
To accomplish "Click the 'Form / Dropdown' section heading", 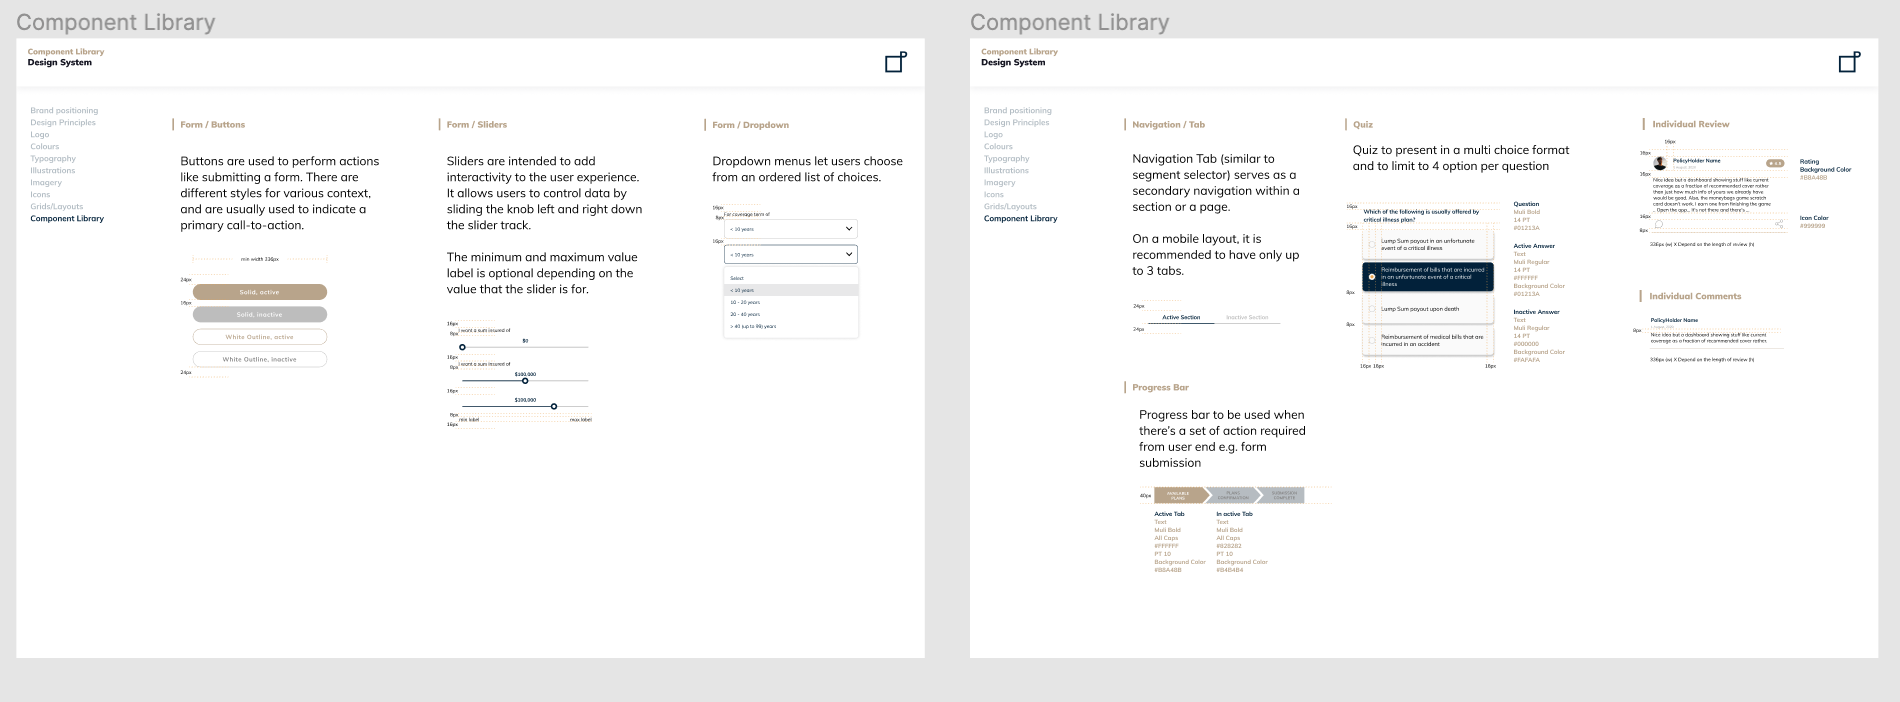I will click(x=751, y=125).
